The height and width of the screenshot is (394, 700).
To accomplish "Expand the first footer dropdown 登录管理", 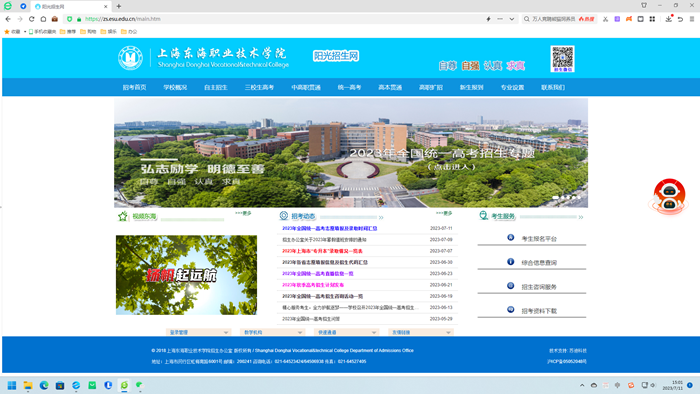I will (x=199, y=332).
